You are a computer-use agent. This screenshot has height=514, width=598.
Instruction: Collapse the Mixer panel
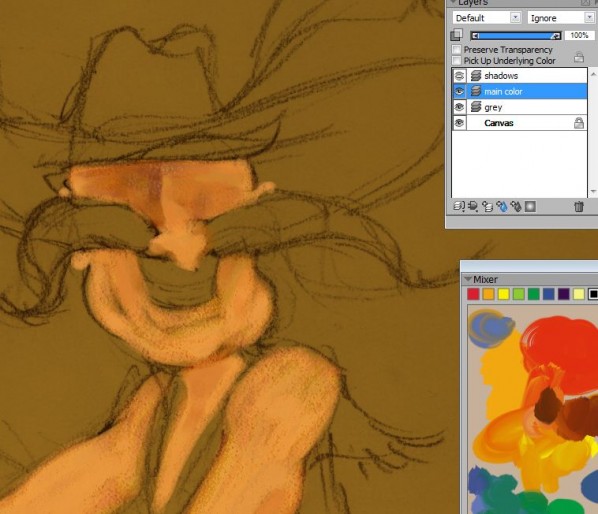pos(468,279)
